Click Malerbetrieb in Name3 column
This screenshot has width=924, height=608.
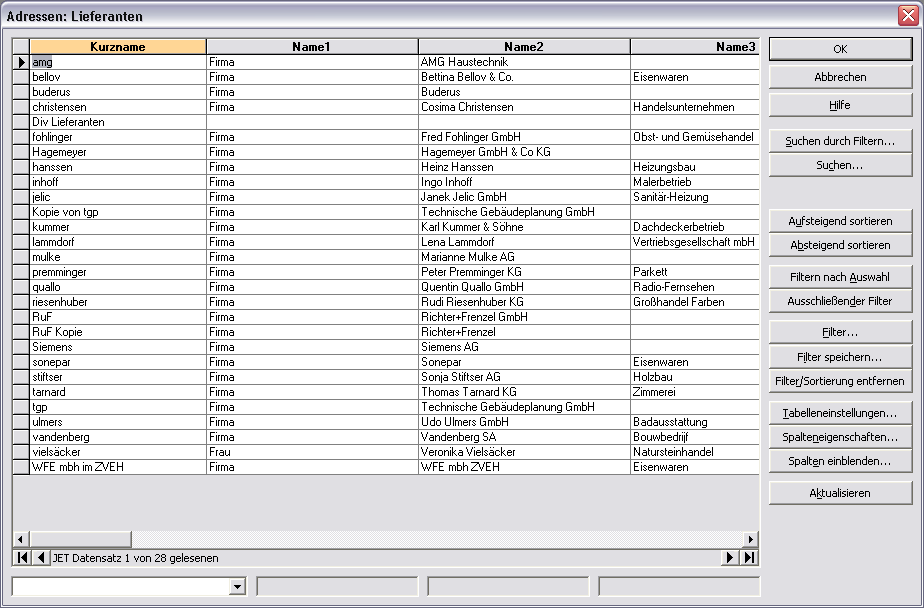coord(695,182)
